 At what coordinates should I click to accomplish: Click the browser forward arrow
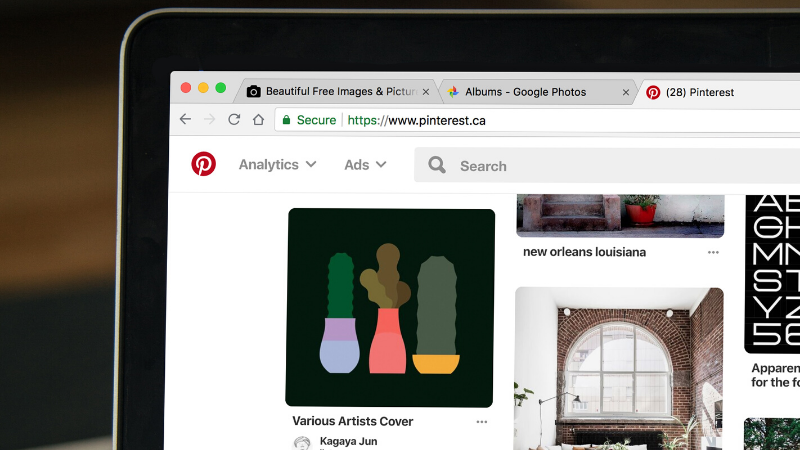(x=209, y=119)
